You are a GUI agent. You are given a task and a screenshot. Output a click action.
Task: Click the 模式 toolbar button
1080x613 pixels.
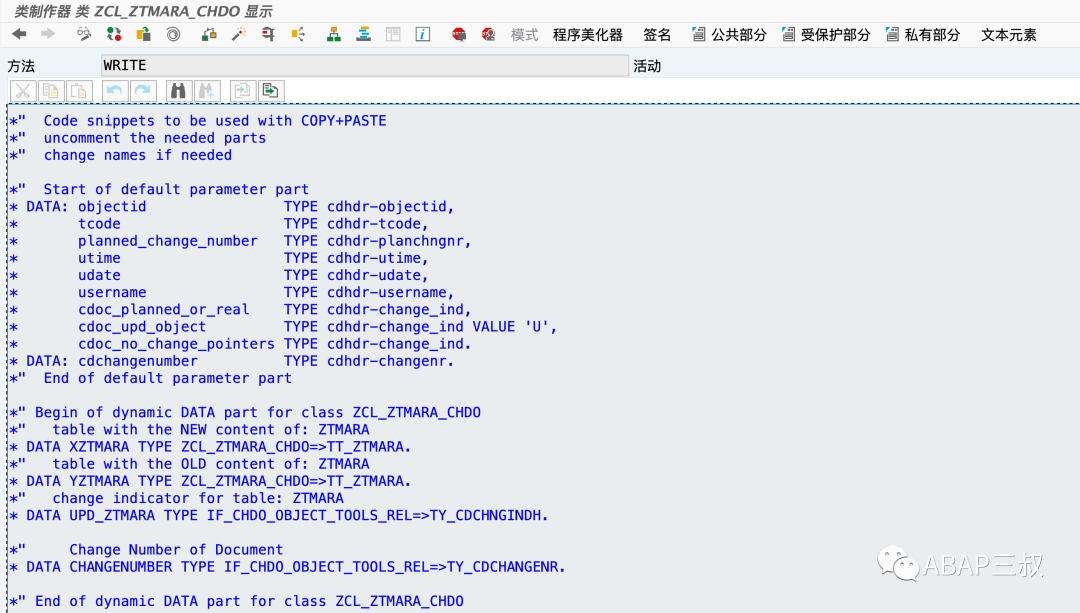point(524,34)
